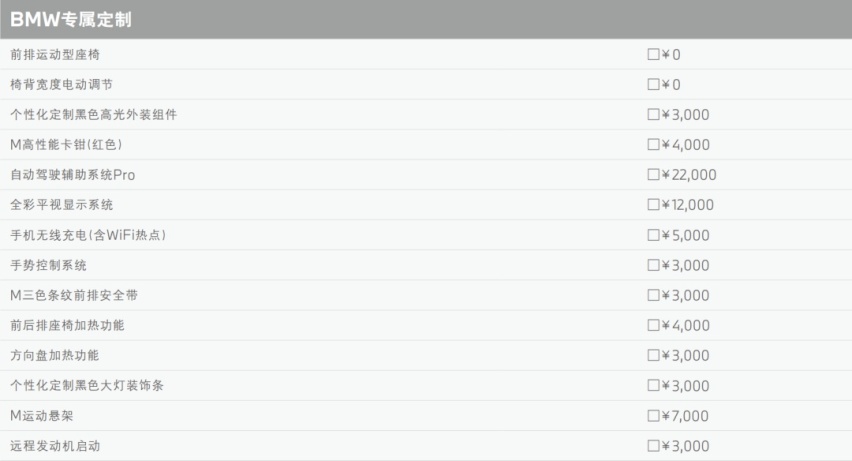Click the M运动悬架 option name
This screenshot has width=852, height=461.
(42, 416)
